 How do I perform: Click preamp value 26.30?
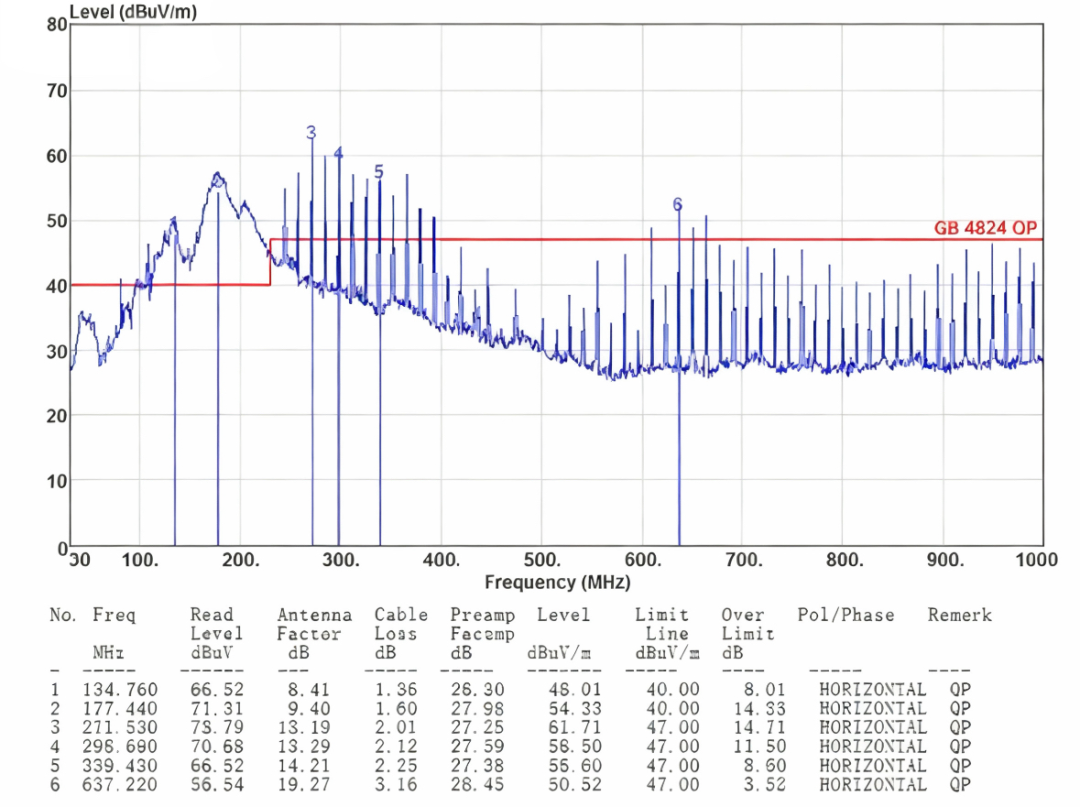[477, 690]
